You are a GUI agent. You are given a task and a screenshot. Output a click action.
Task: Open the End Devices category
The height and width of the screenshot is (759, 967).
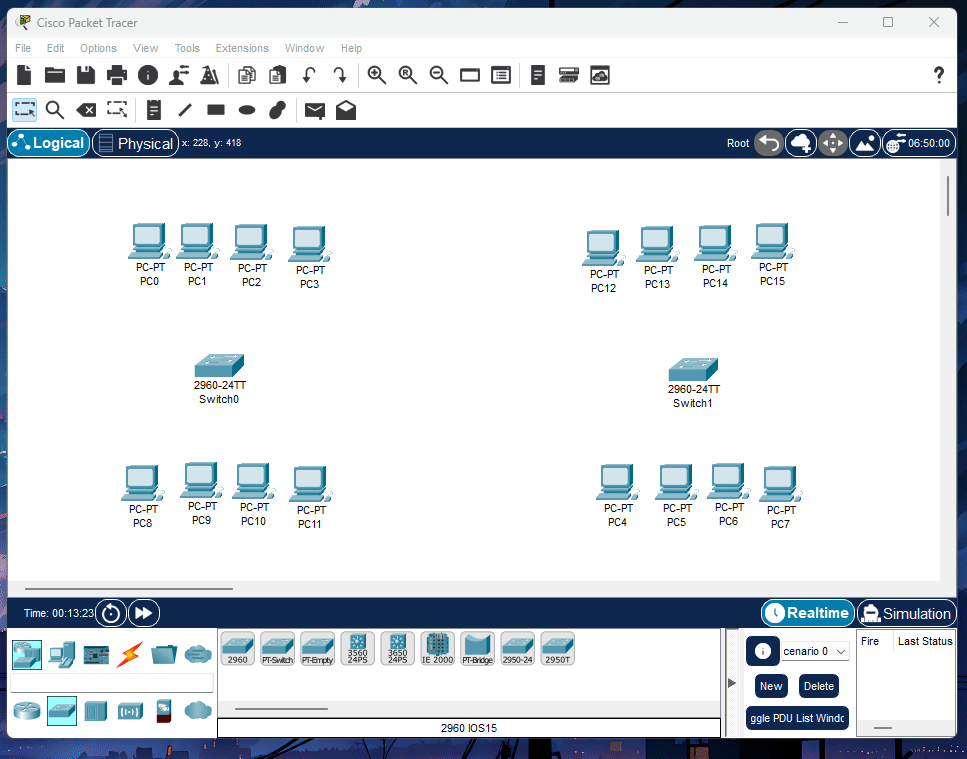62,654
